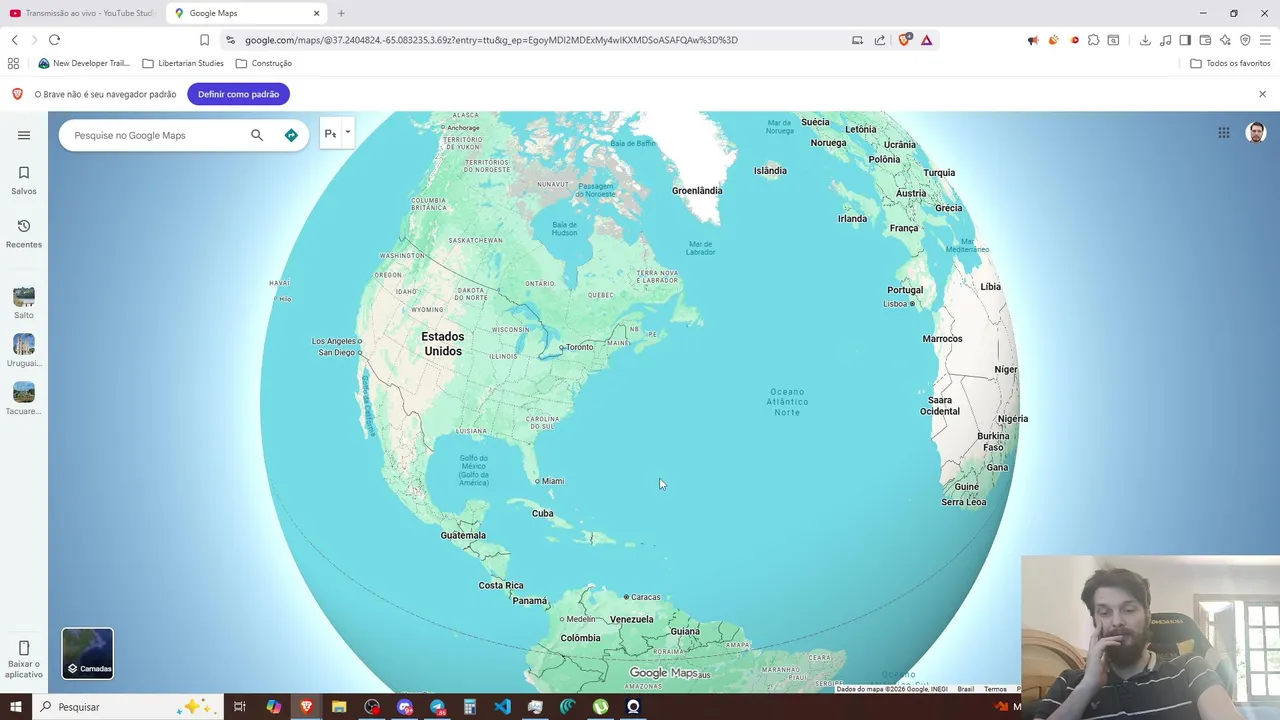The image size is (1280, 720).
Task: Open Salvos saved places
Action: click(24, 180)
